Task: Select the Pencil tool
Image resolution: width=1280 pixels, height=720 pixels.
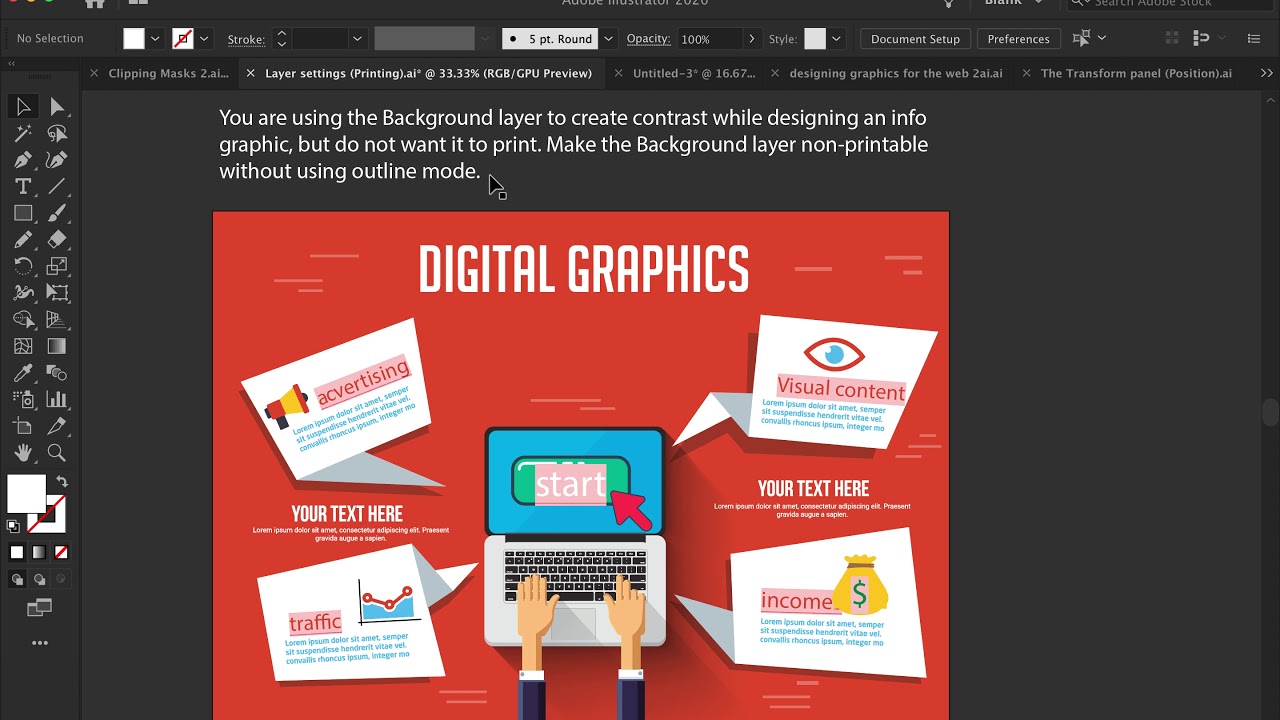Action: (23, 240)
